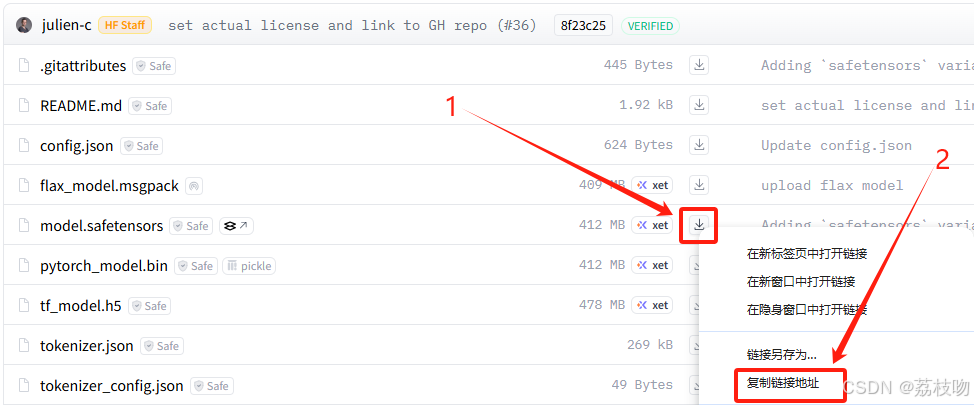Image resolution: width=974 pixels, height=405 pixels.
Task: Download the README.md file
Action: (699, 105)
